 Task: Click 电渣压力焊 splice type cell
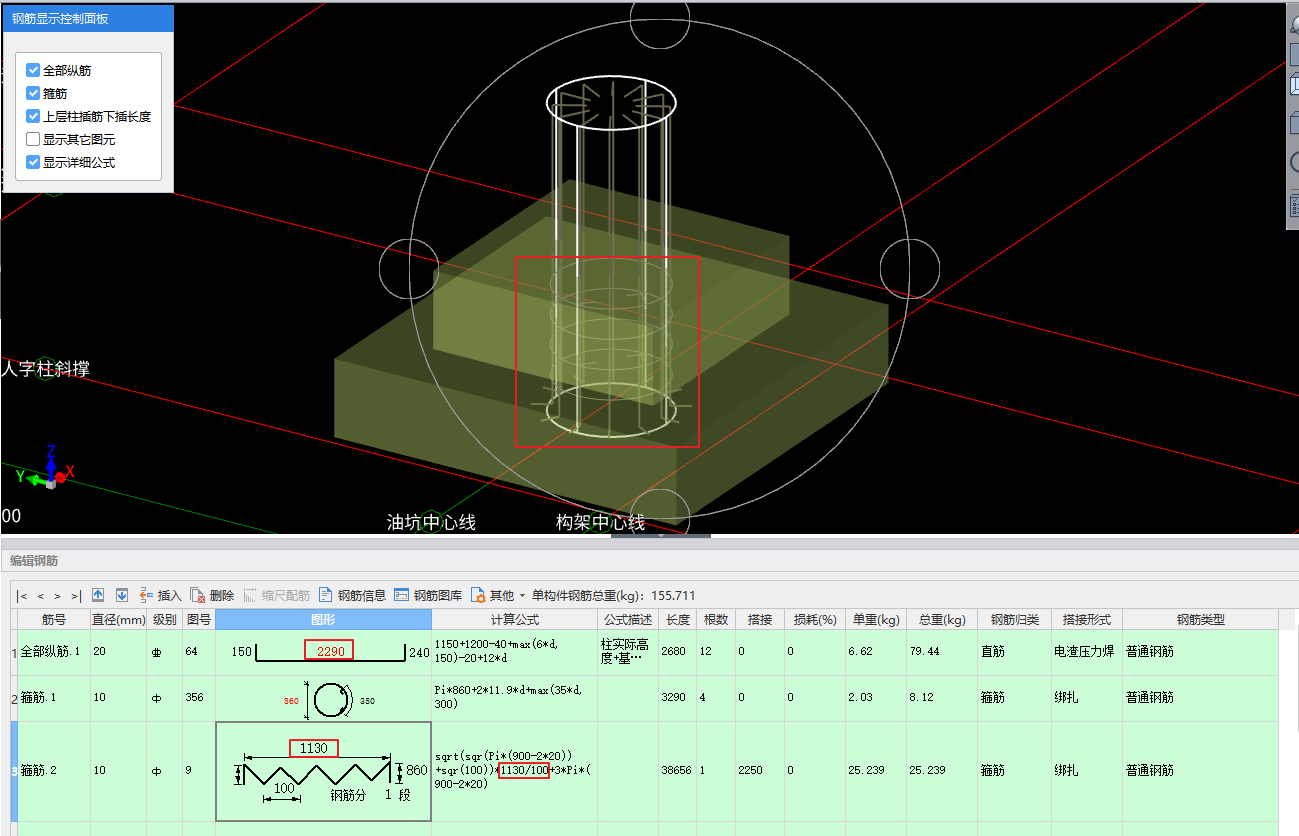point(1087,652)
